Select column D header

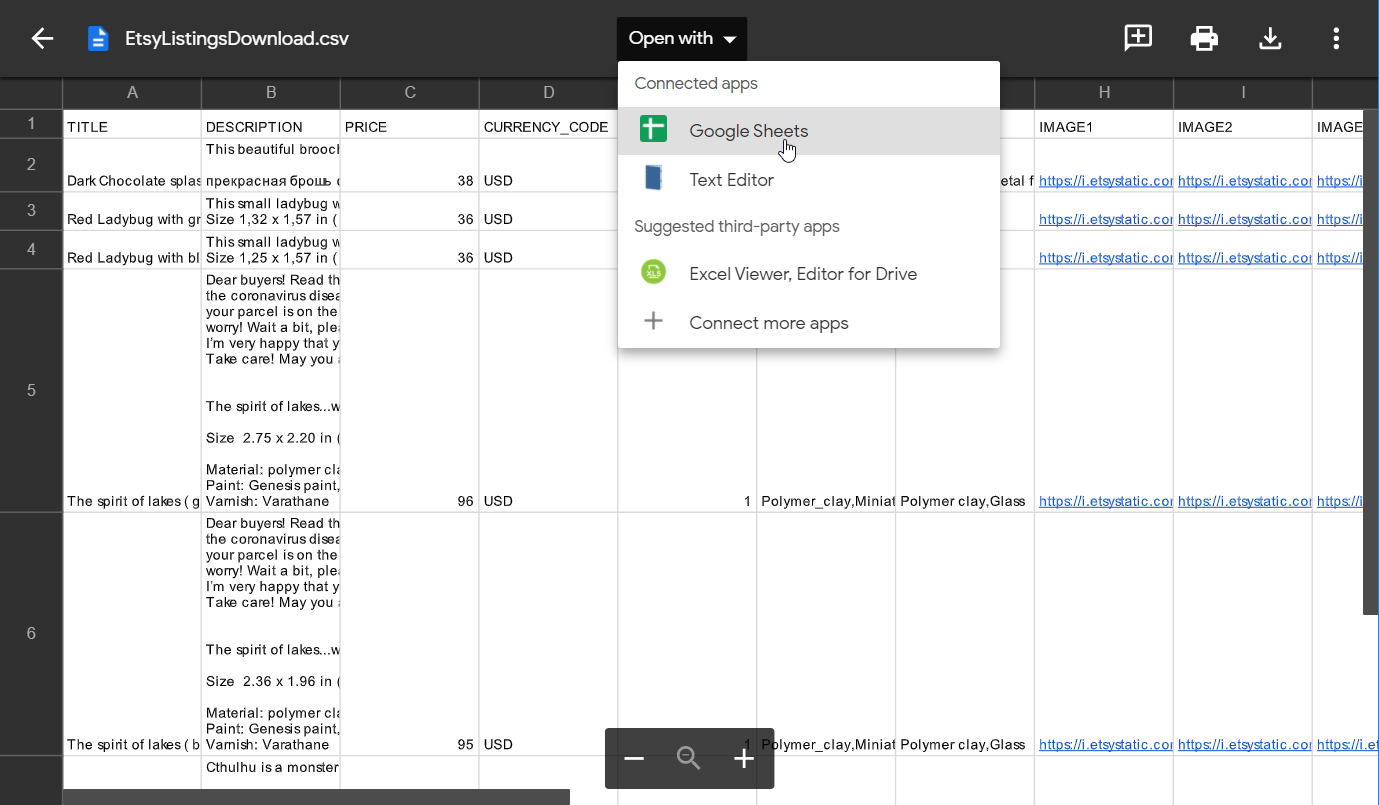(x=549, y=93)
